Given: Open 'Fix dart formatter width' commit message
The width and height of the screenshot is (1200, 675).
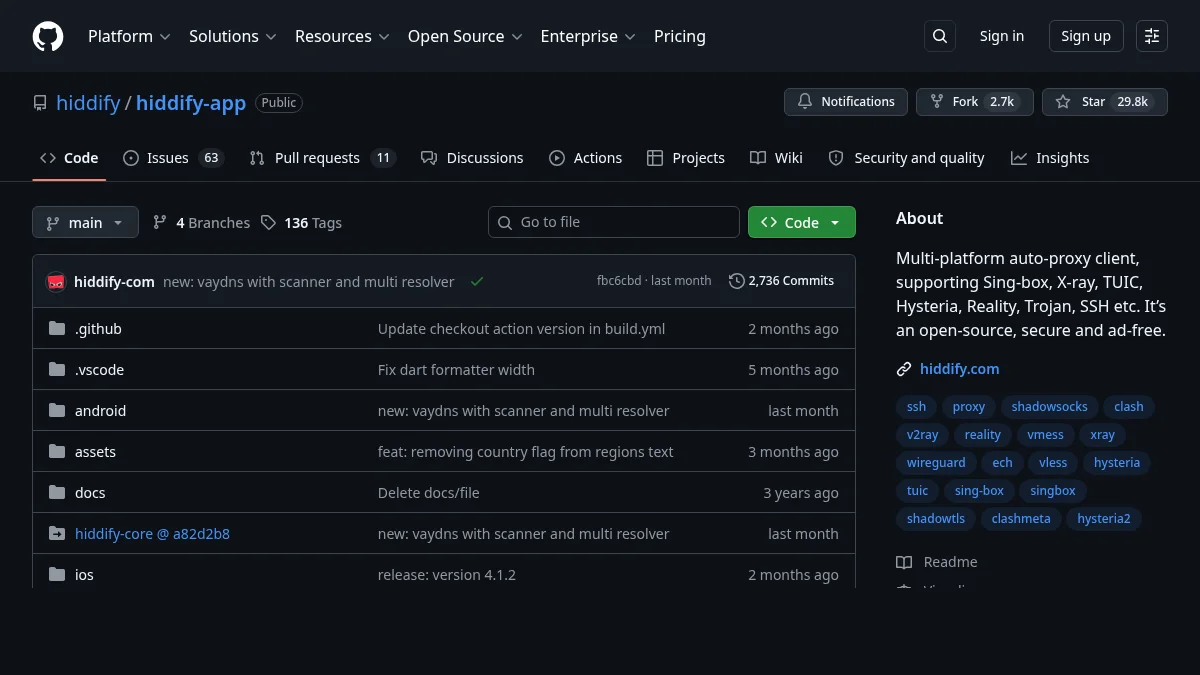Looking at the screenshot, I should click(x=456, y=370).
